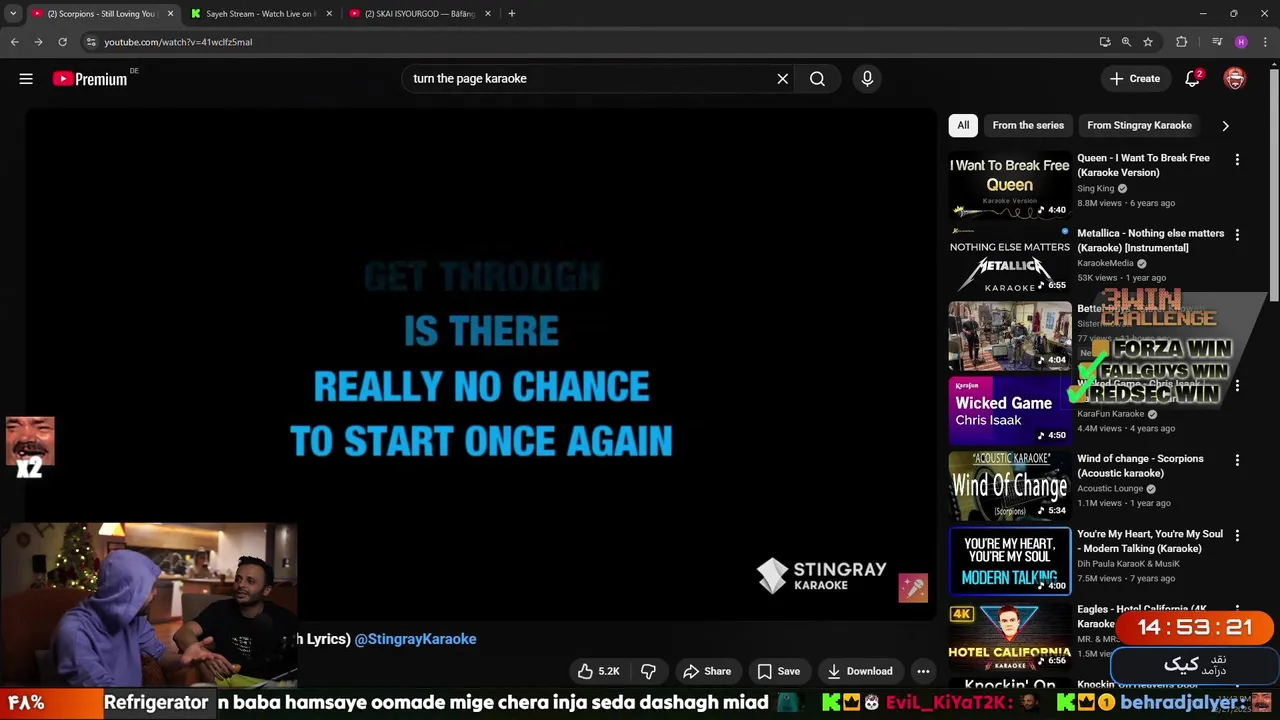This screenshot has width=1280, height=720.
Task: Bookmark this page with the star
Action: (1148, 42)
